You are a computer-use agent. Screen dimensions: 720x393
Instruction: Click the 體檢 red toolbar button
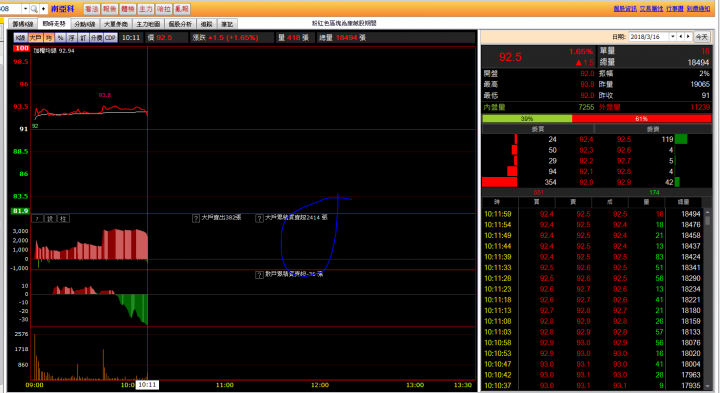127,9
